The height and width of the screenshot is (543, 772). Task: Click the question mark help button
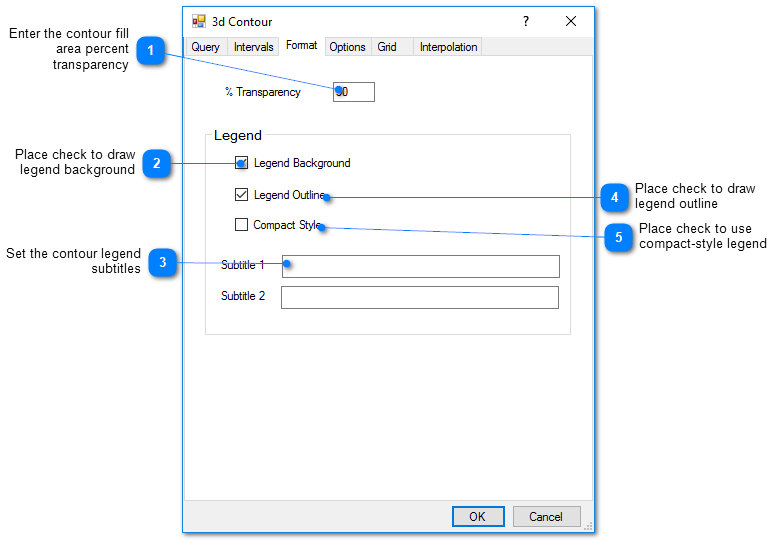pos(526,21)
